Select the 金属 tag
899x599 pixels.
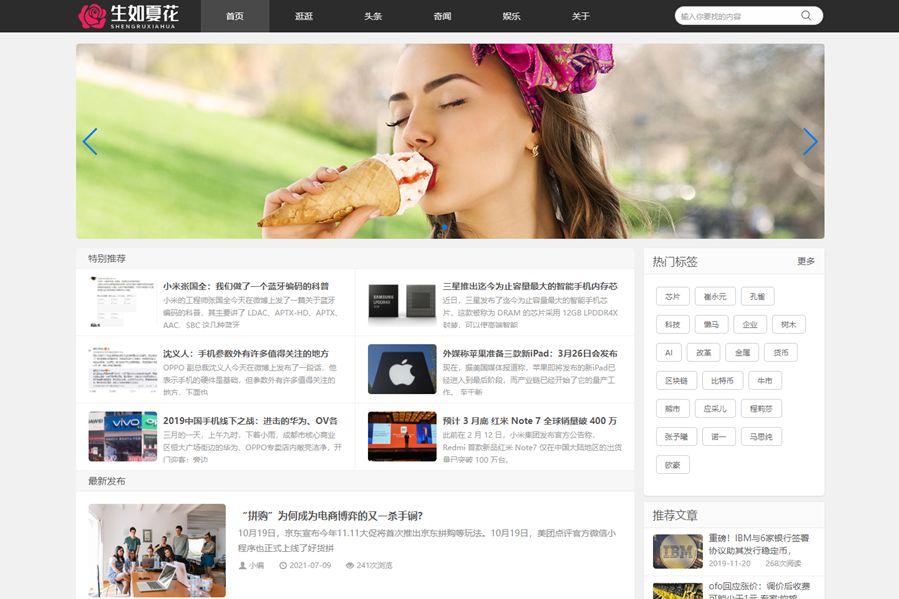(x=742, y=353)
